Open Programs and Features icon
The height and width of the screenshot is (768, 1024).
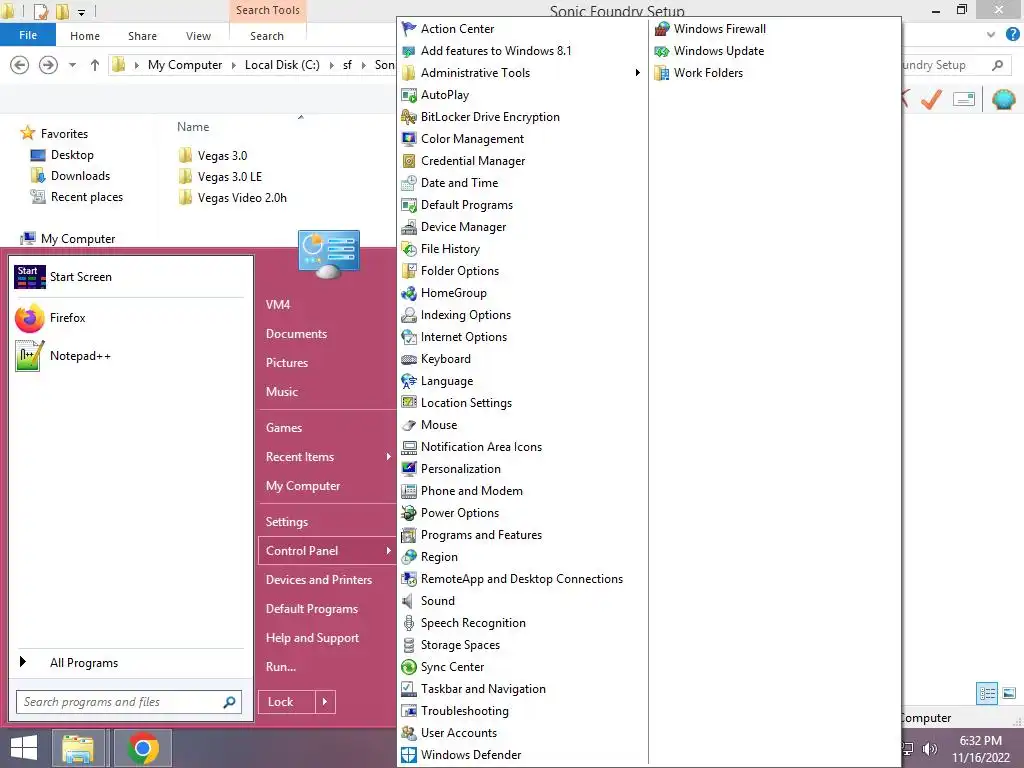tap(409, 535)
